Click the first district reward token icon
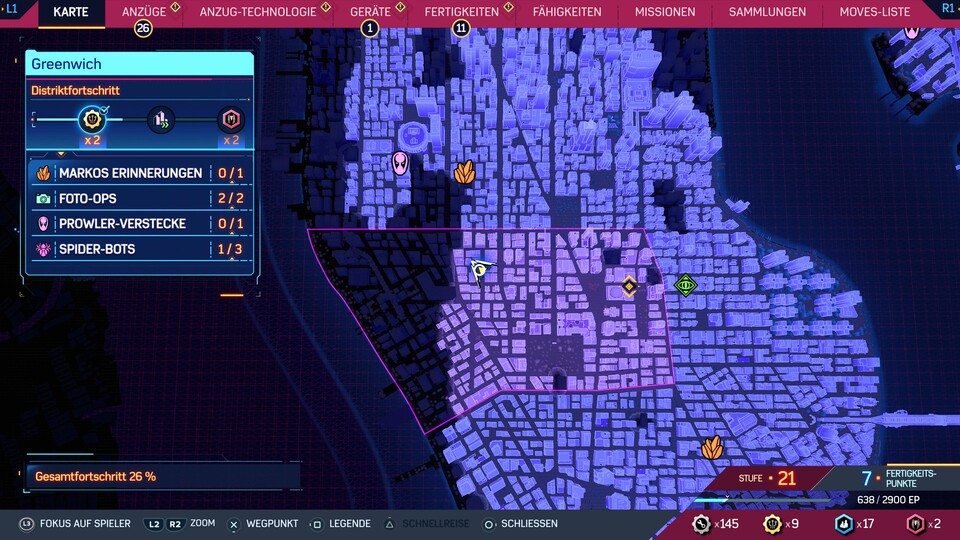 click(x=92, y=119)
